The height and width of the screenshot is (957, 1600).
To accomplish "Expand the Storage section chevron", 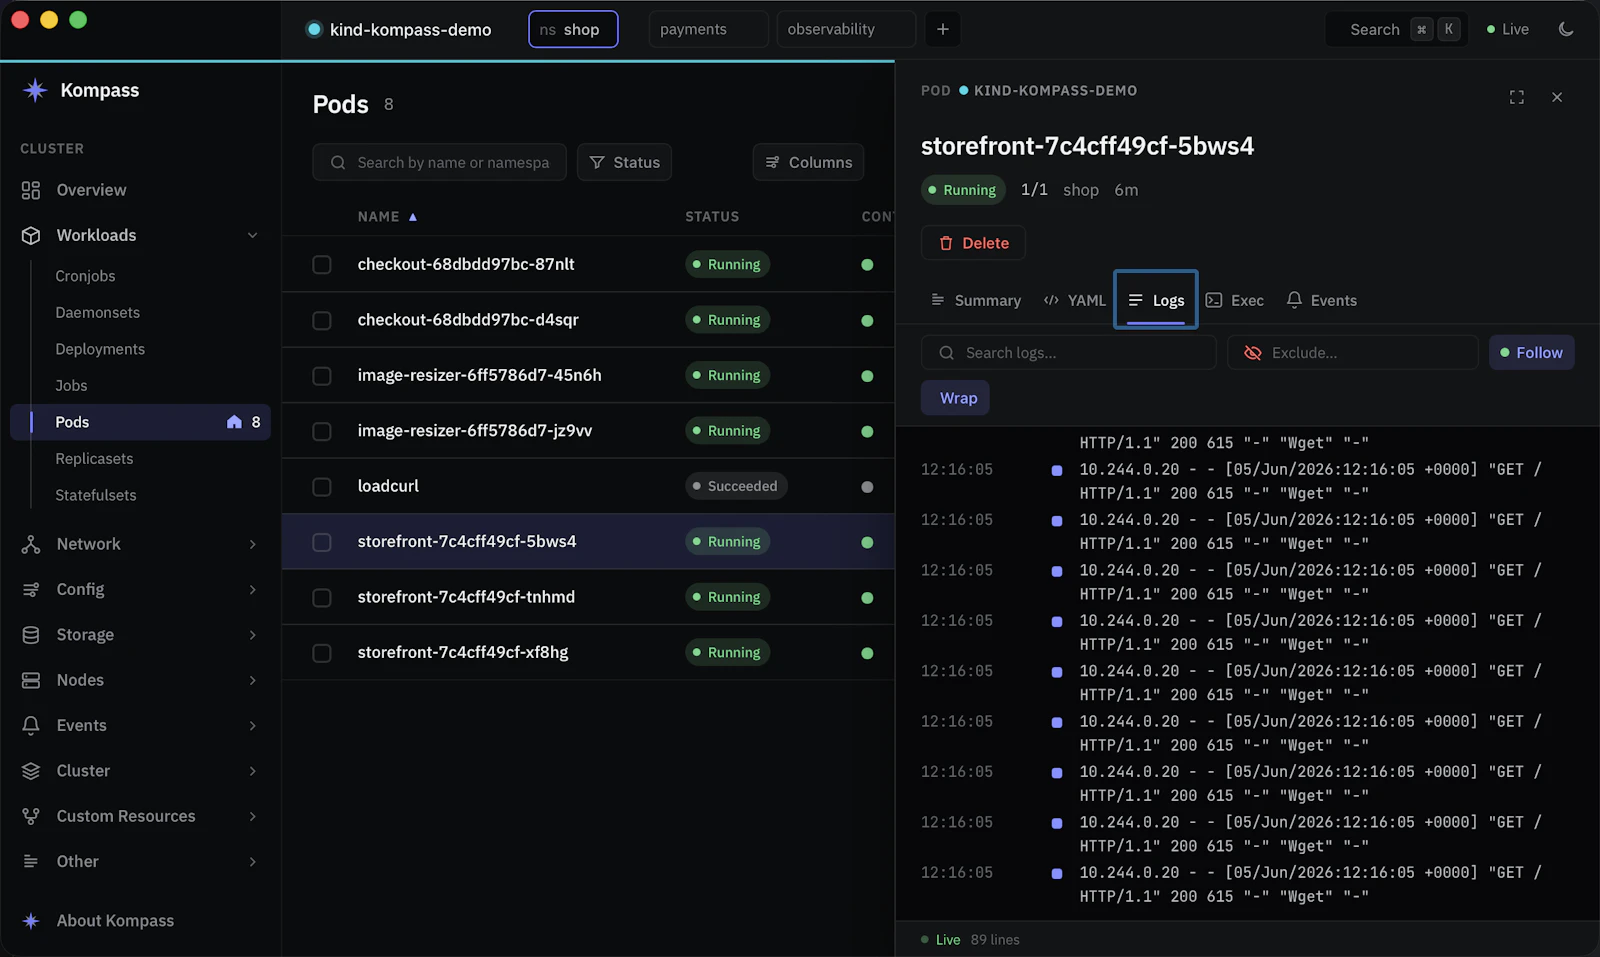I will pyautogui.click(x=252, y=635).
